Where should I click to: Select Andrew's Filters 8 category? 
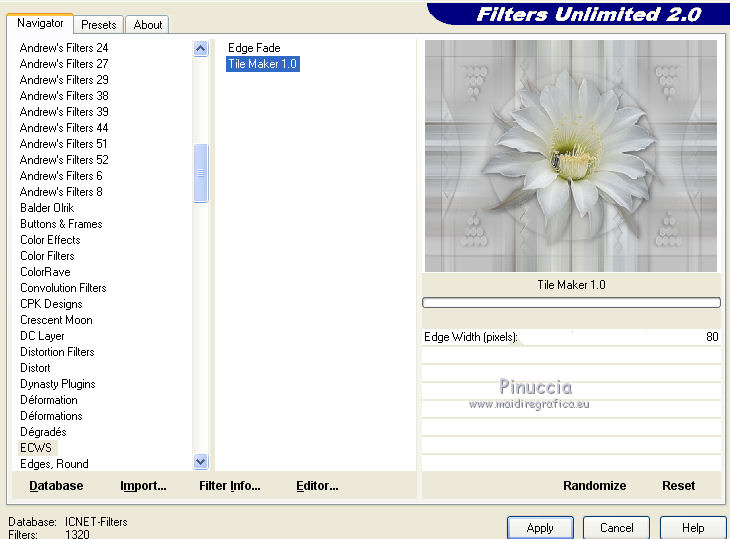coord(61,192)
